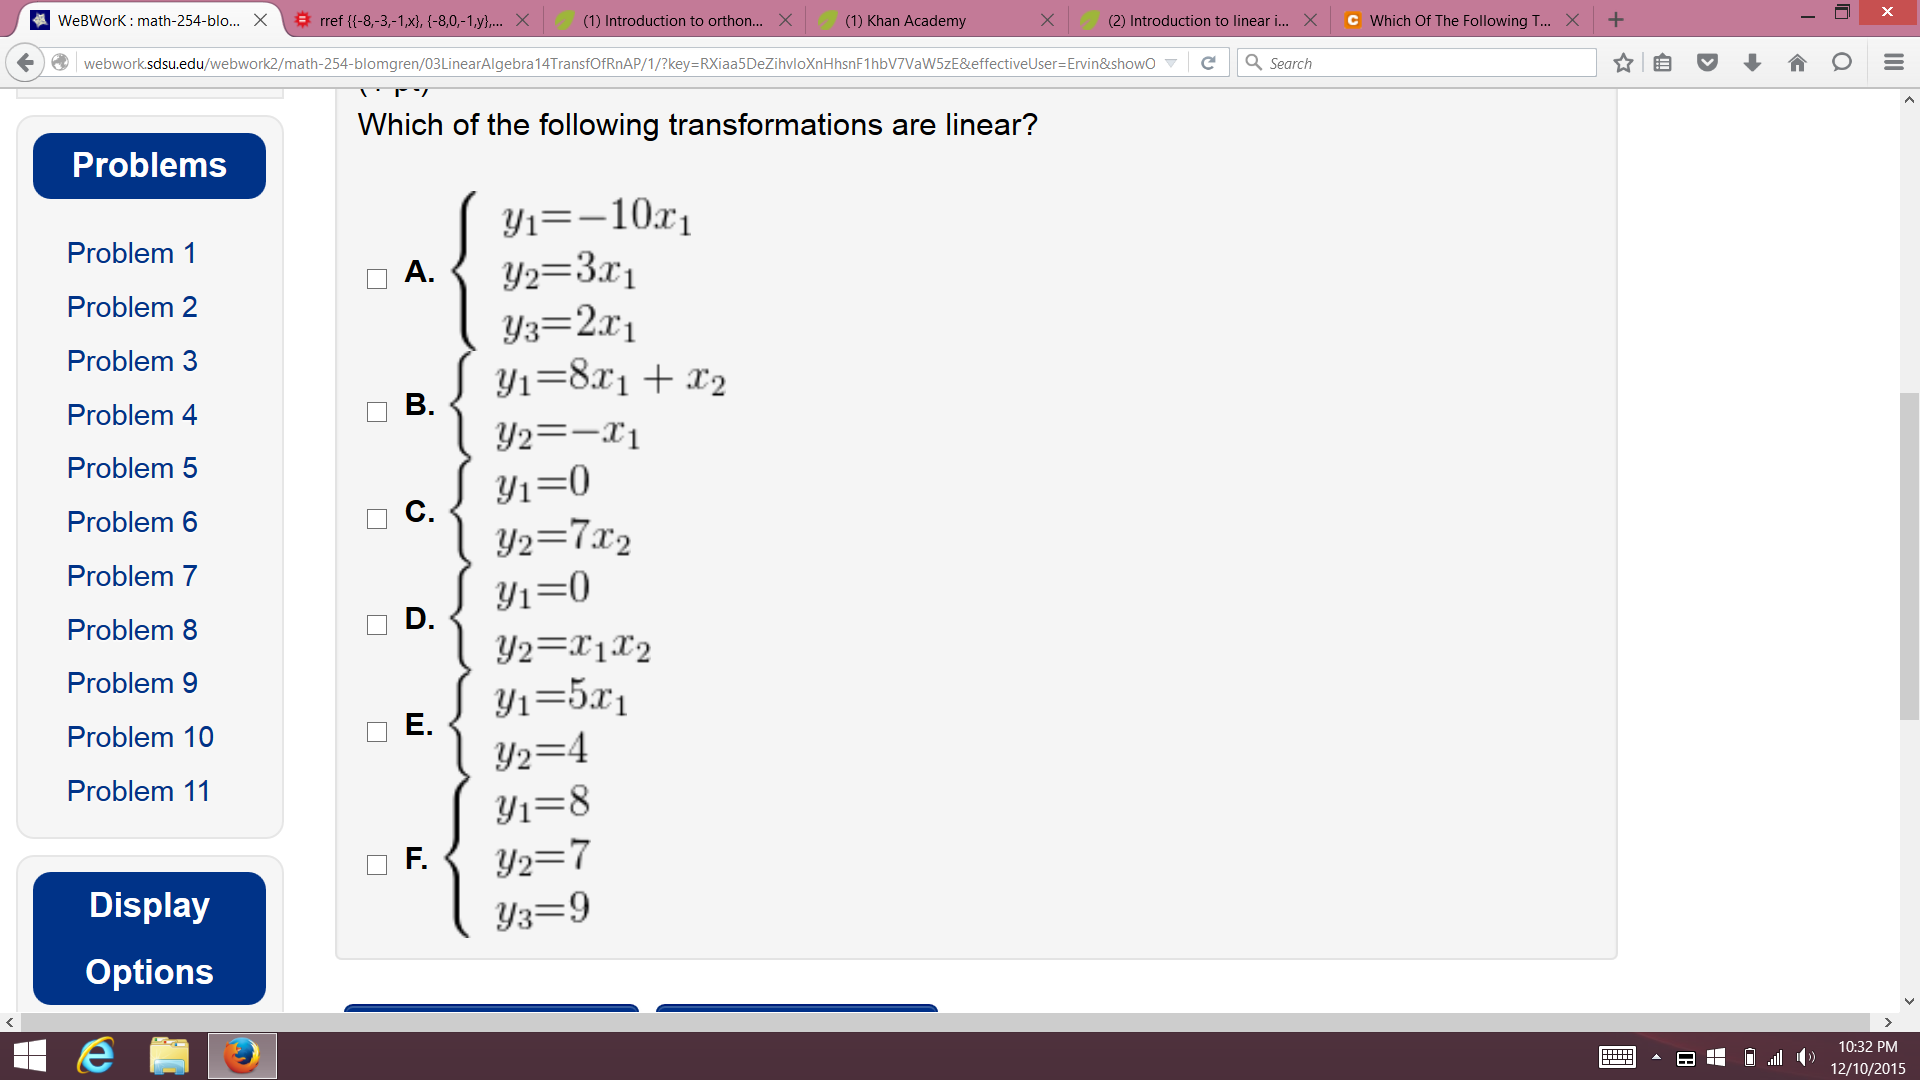Open the bookmarks list icon
The height and width of the screenshot is (1080, 1920).
pos(1662,63)
